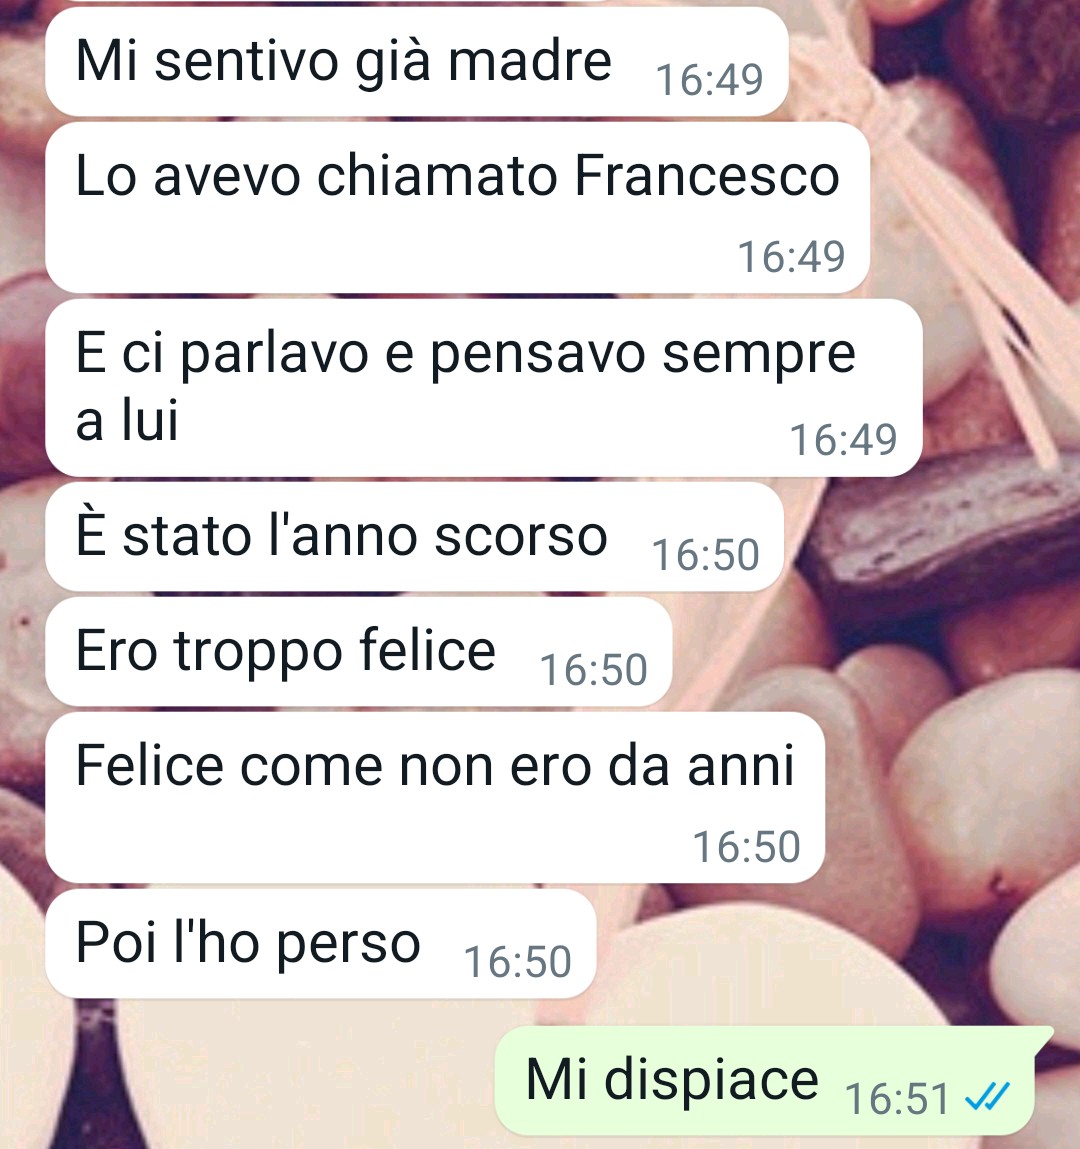Select the 'Mi sentivo già madre' message bubble
1080x1149 pixels.
417,62
